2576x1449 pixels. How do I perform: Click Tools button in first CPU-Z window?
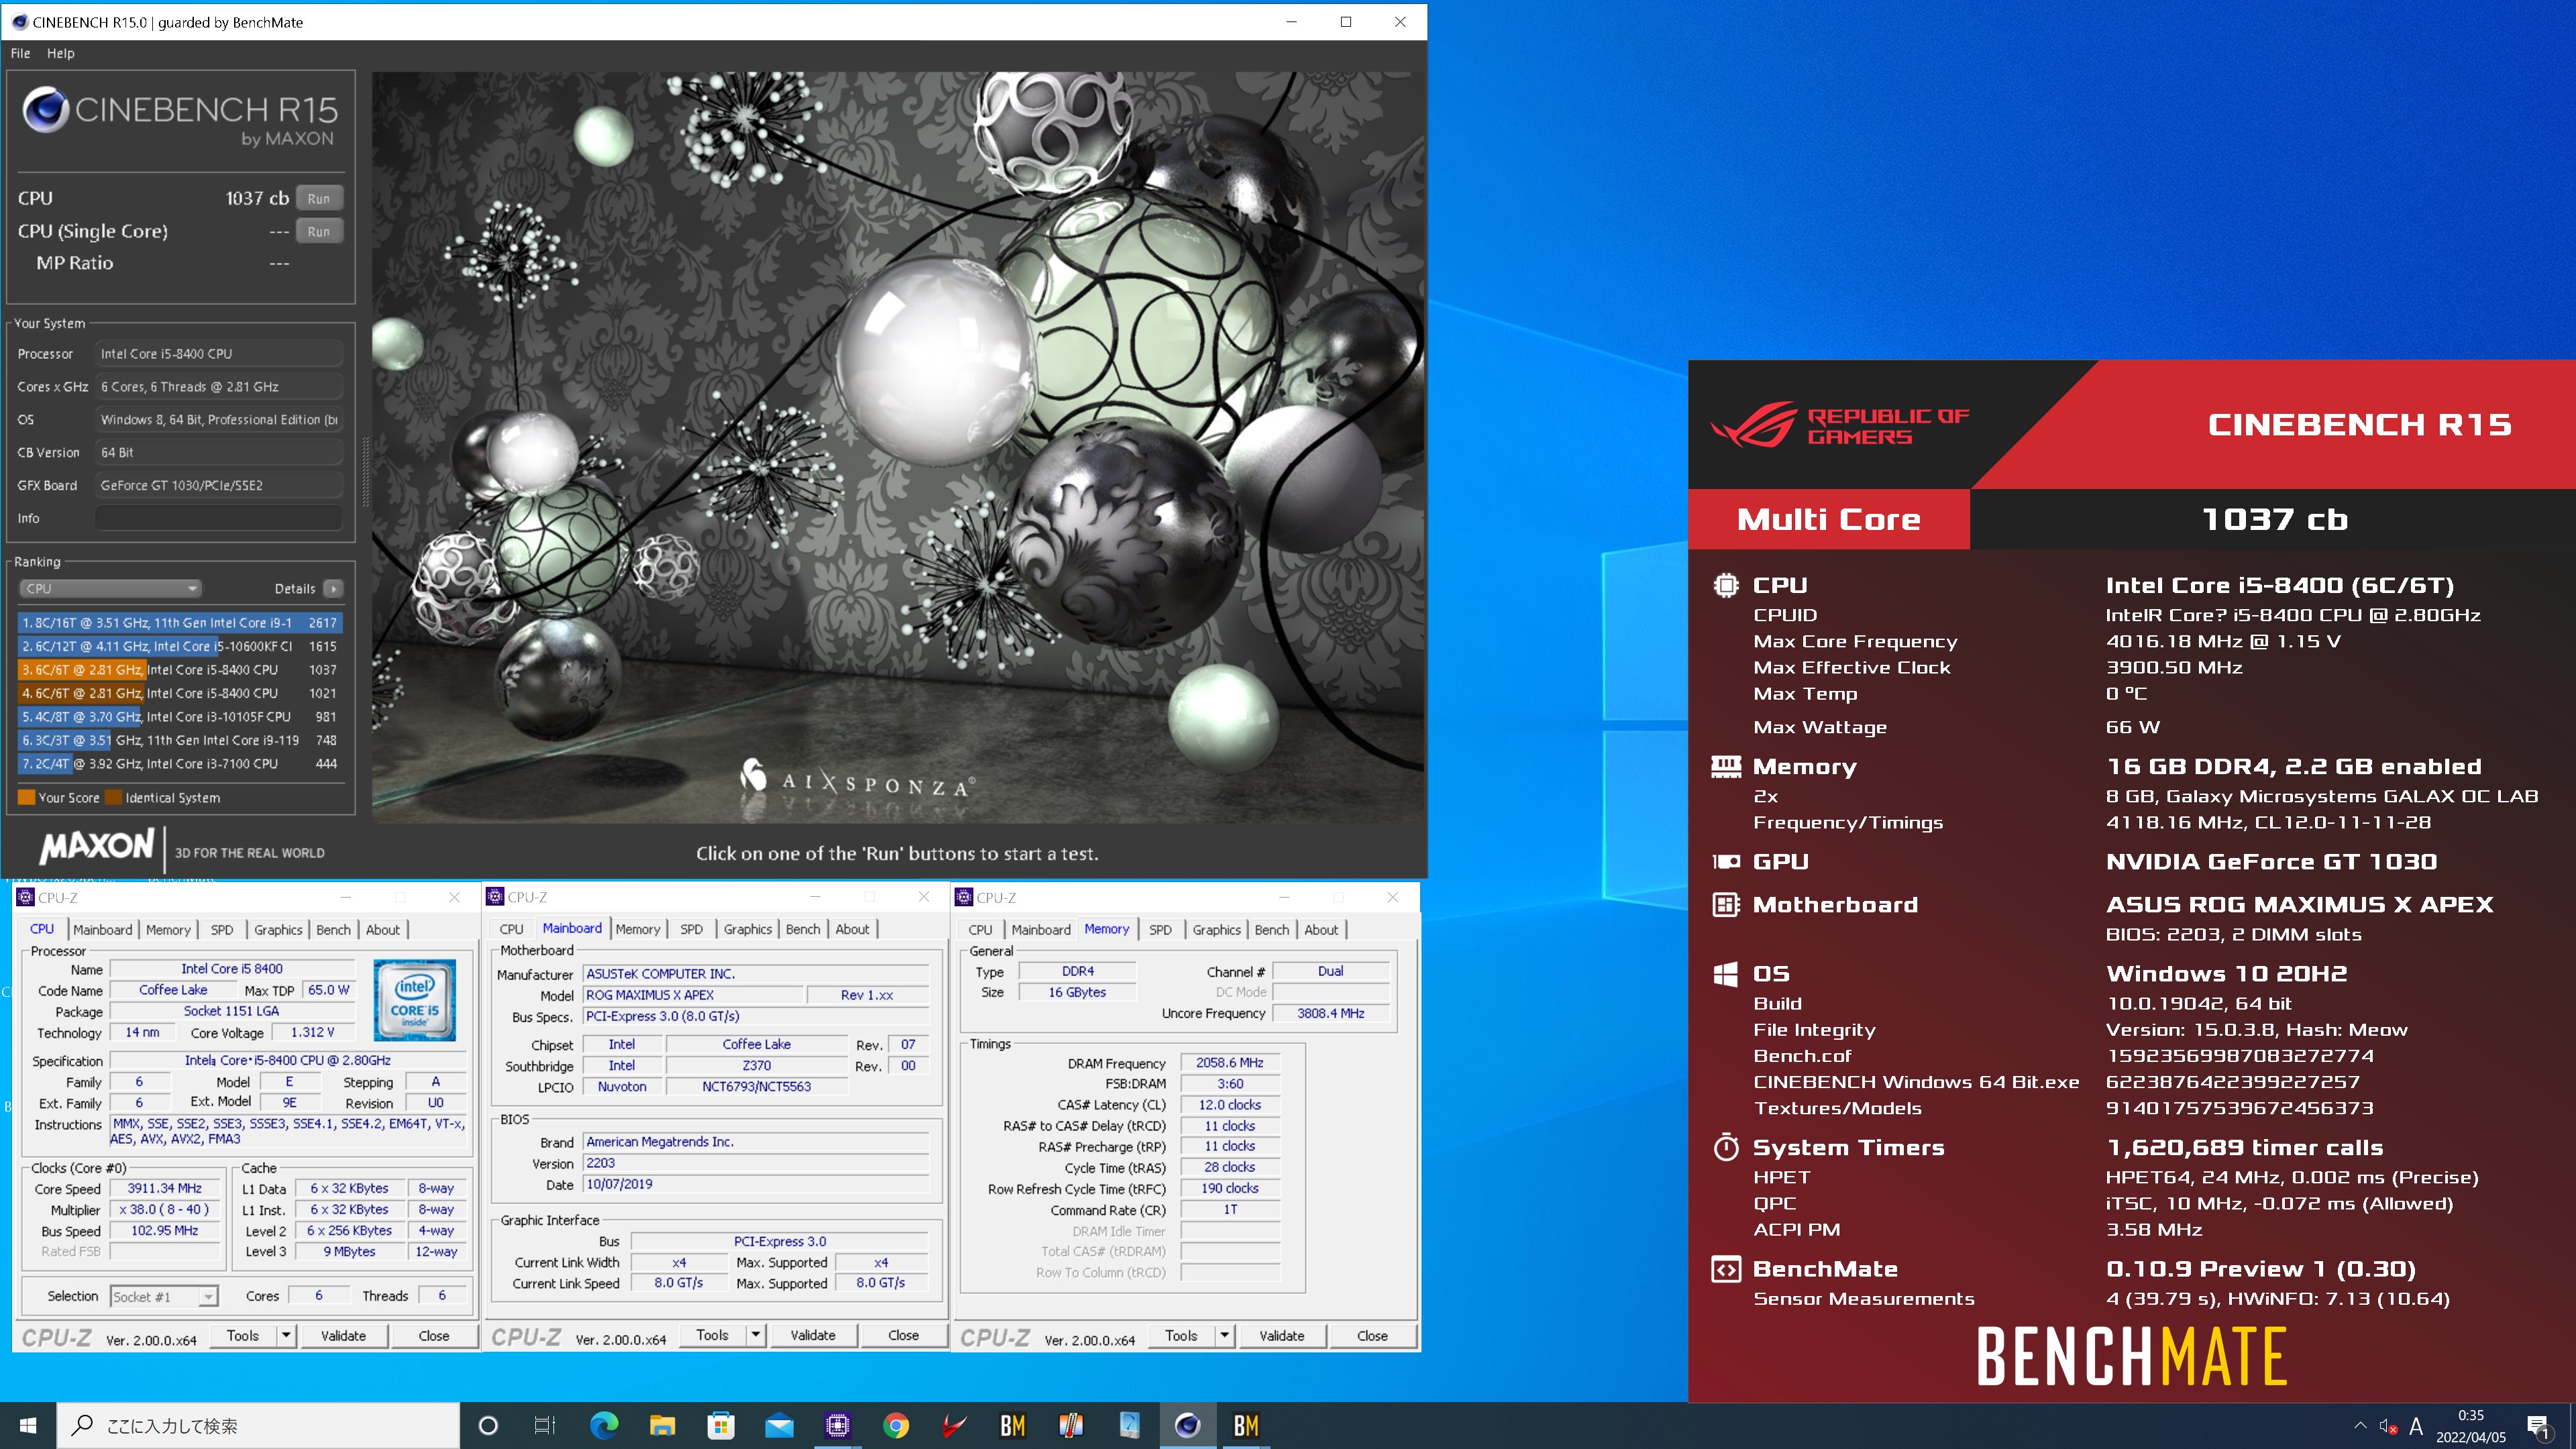(243, 1335)
